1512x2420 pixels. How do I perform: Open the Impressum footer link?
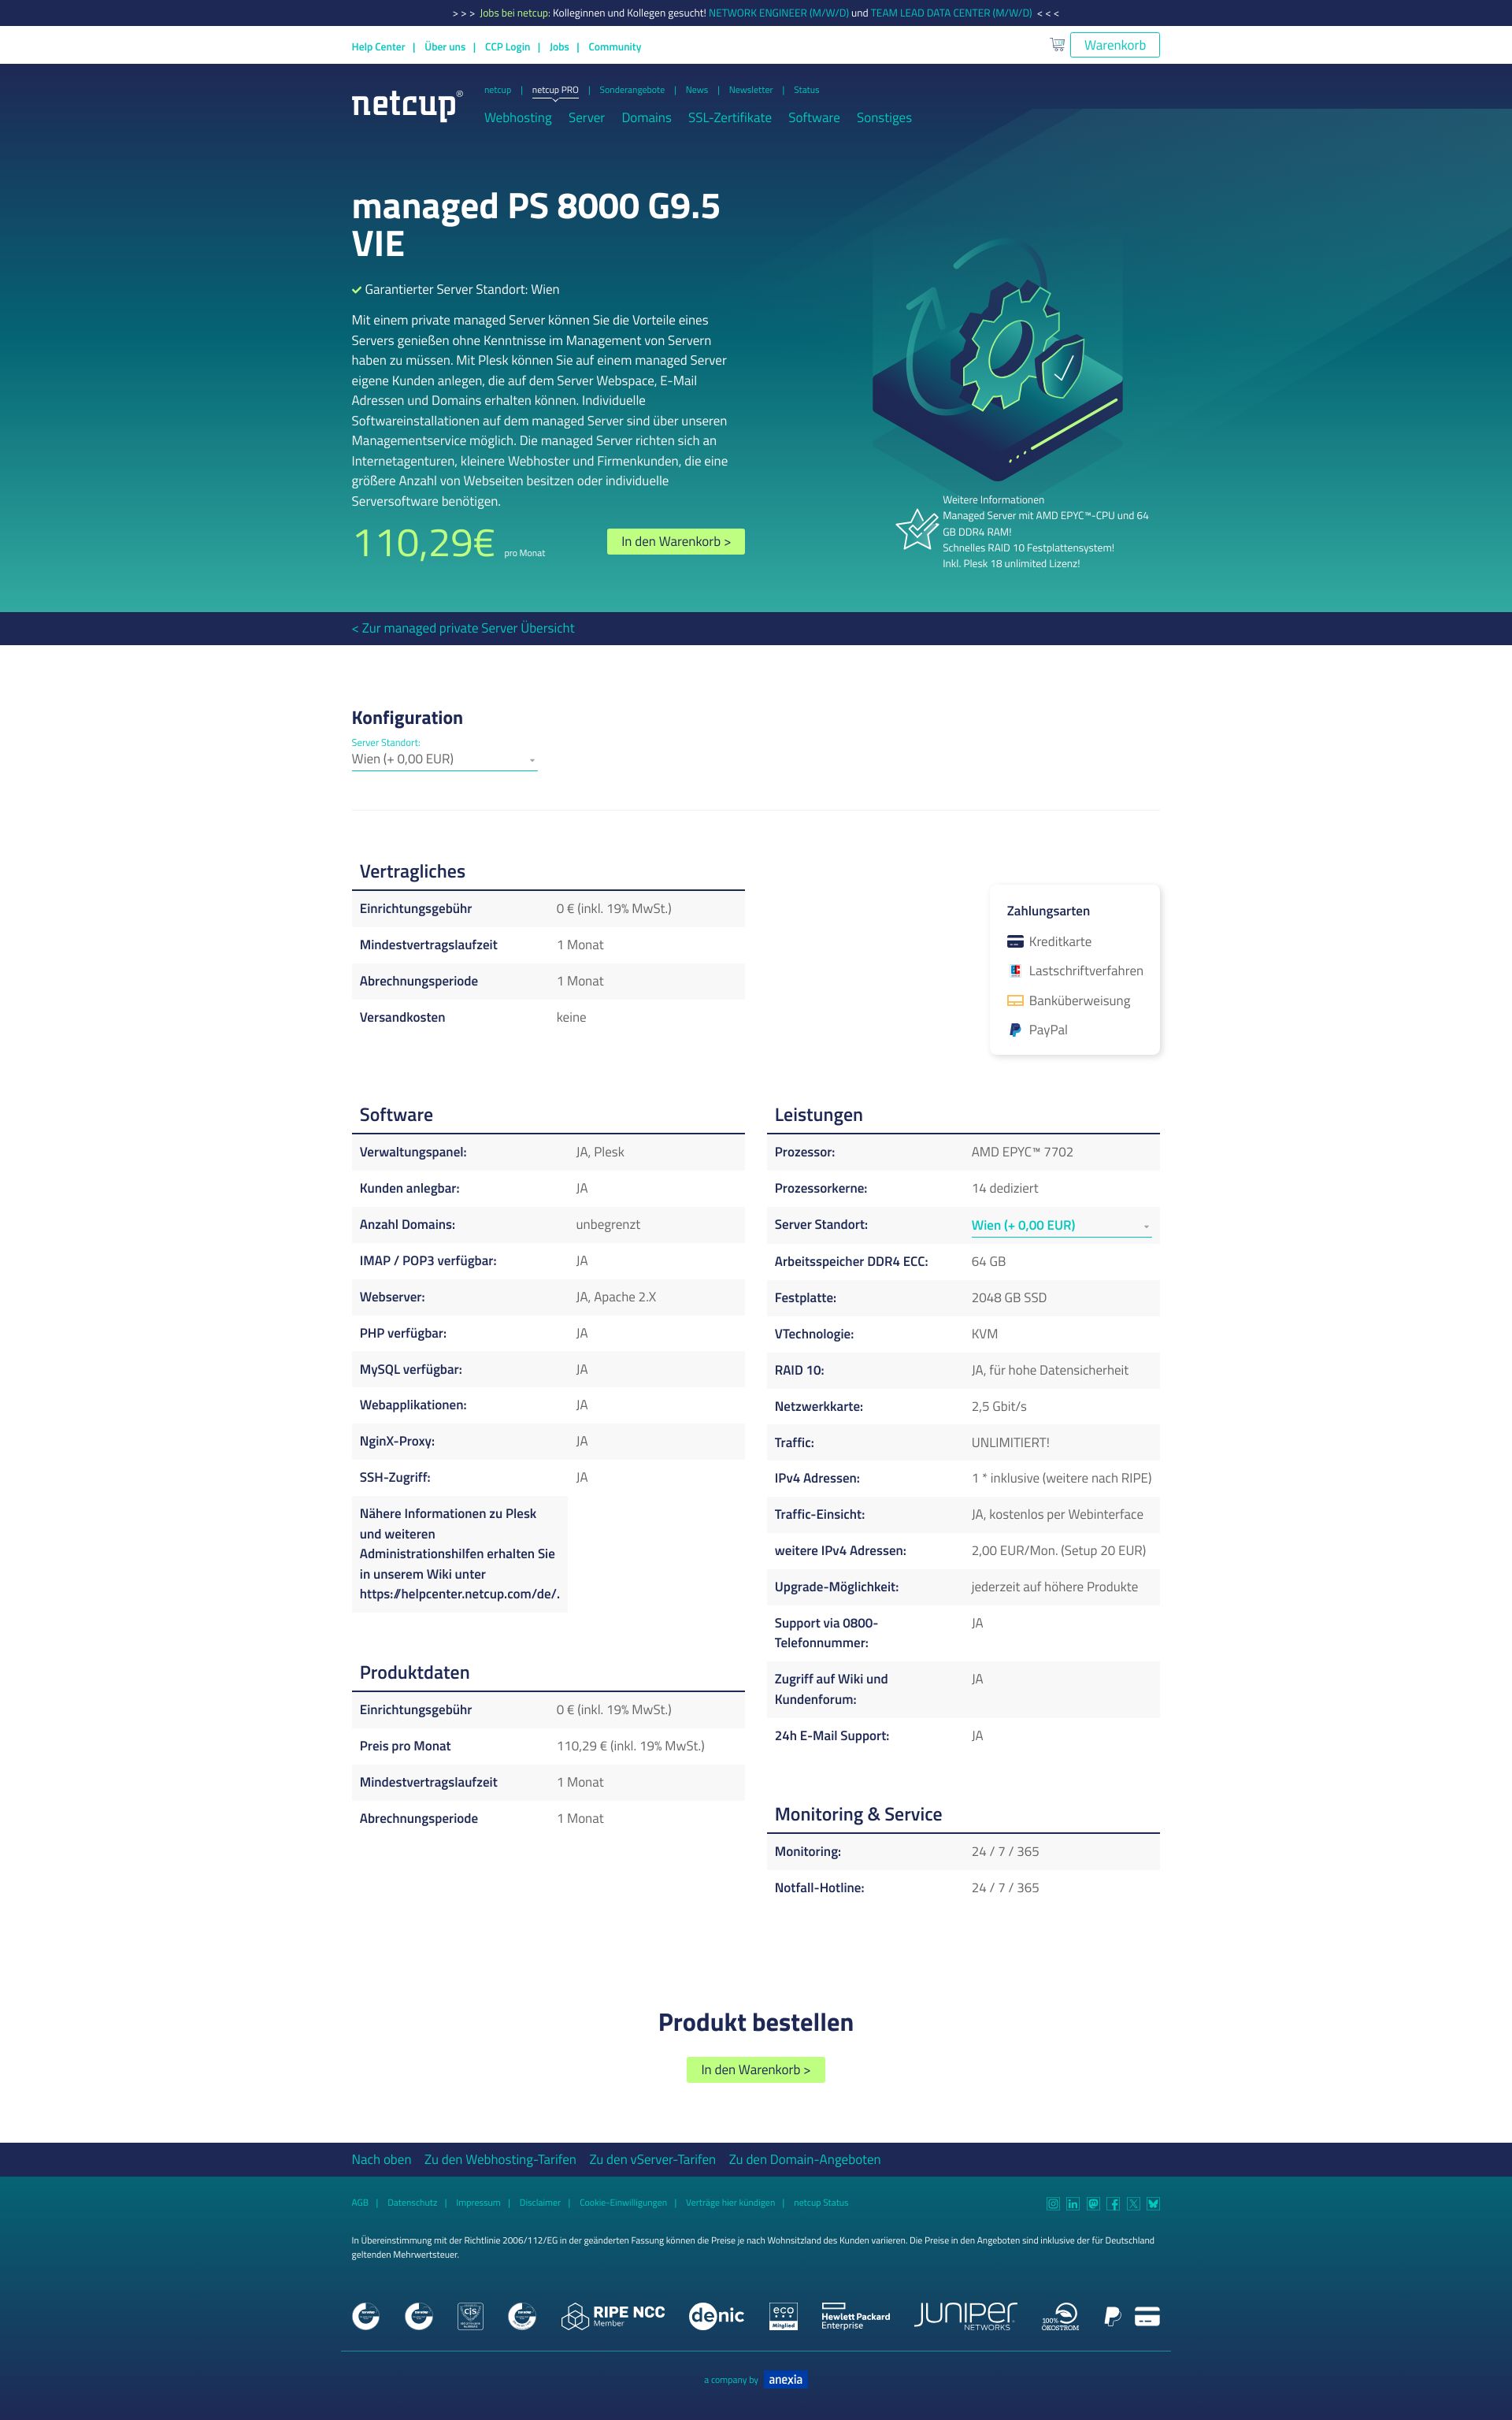click(x=478, y=2203)
